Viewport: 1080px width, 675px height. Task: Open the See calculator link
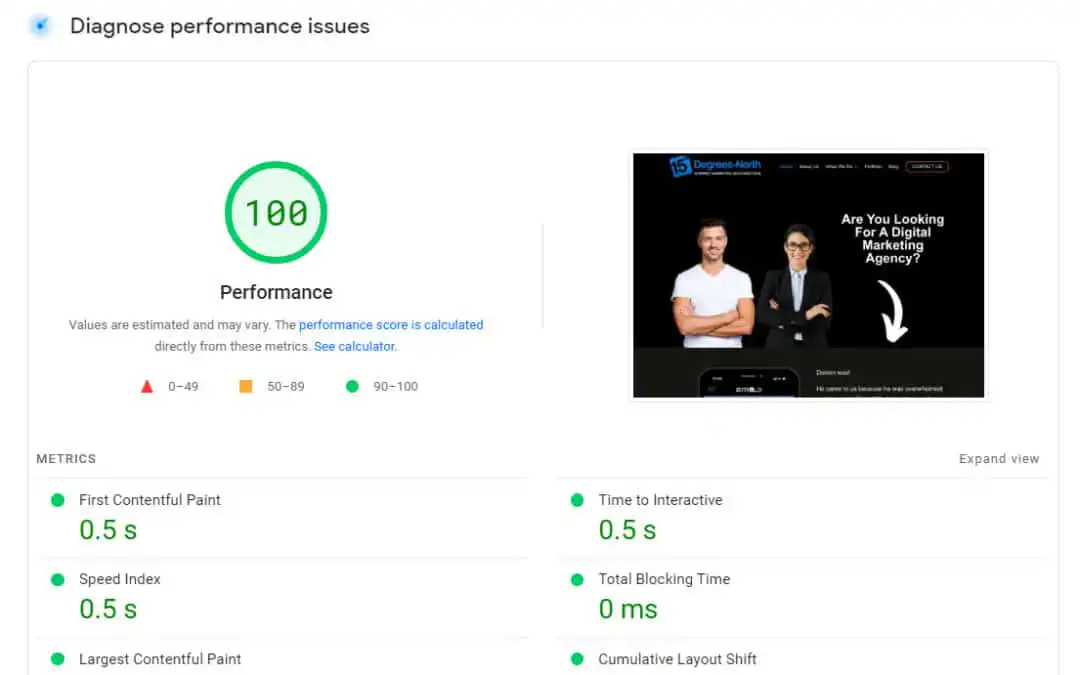[x=355, y=346]
